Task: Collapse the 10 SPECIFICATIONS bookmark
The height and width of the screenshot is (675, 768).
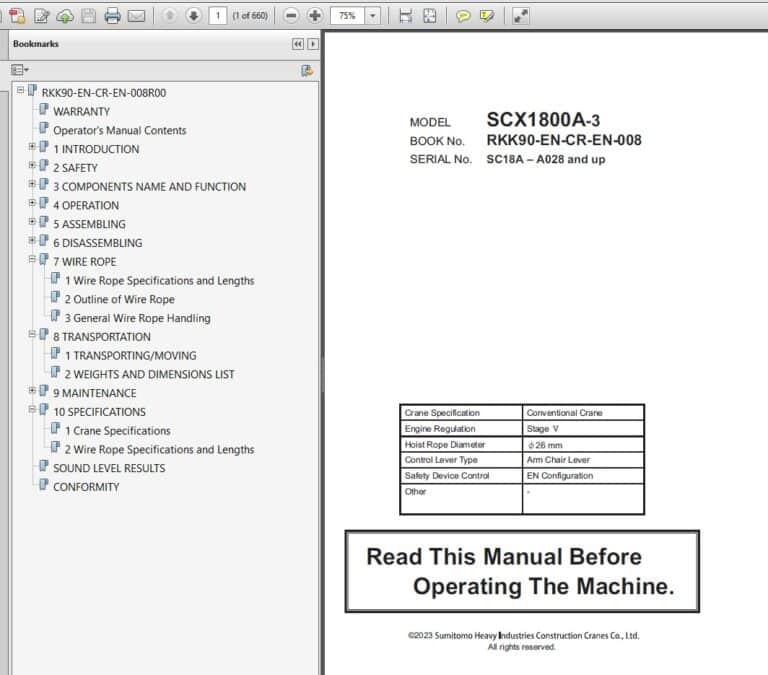Action: (x=32, y=410)
